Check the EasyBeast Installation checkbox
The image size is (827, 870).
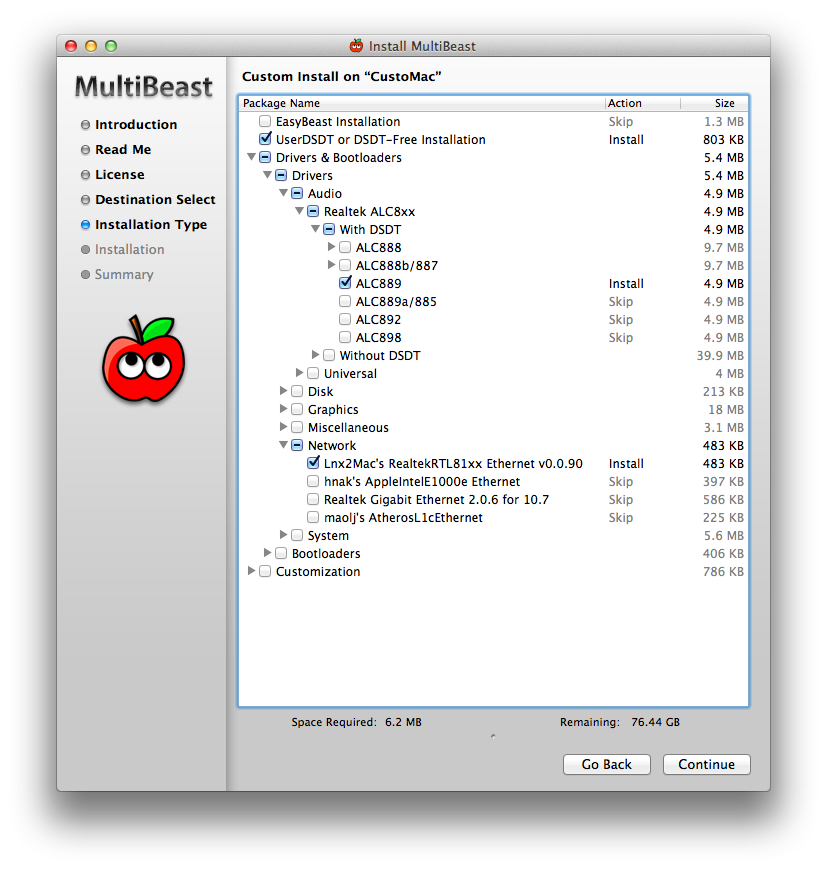pyautogui.click(x=265, y=122)
